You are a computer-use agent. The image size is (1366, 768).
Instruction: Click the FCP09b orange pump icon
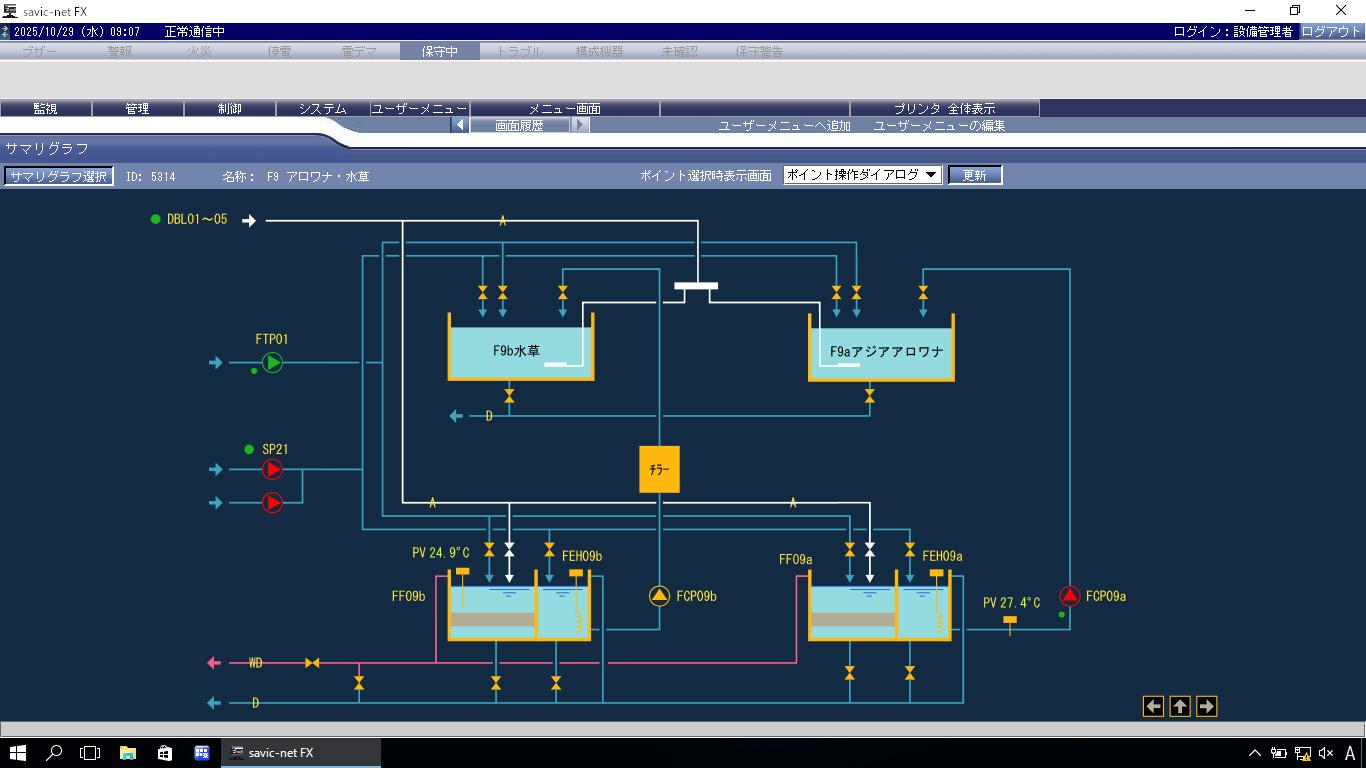pos(659,596)
